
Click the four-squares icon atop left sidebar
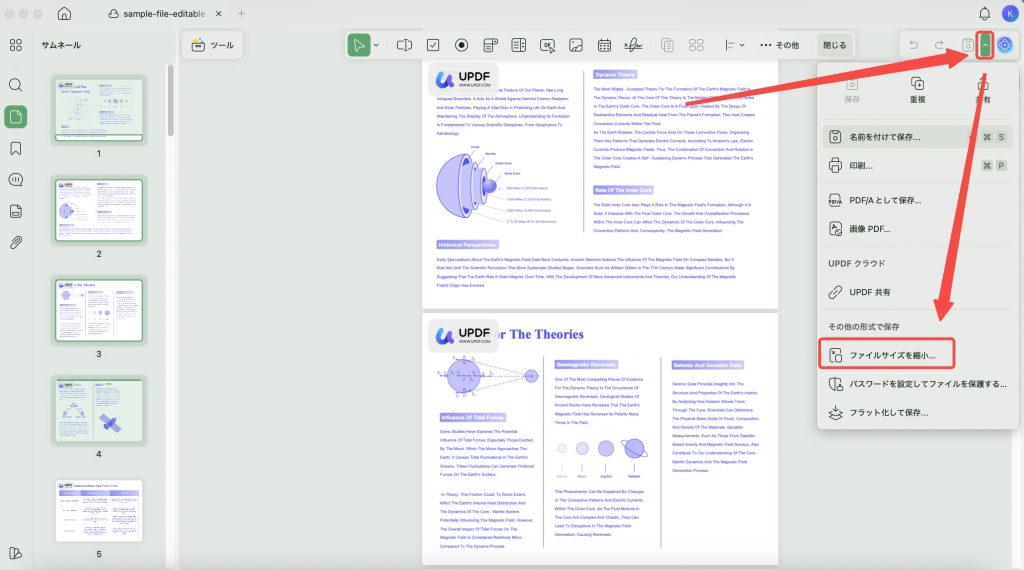[16, 45]
